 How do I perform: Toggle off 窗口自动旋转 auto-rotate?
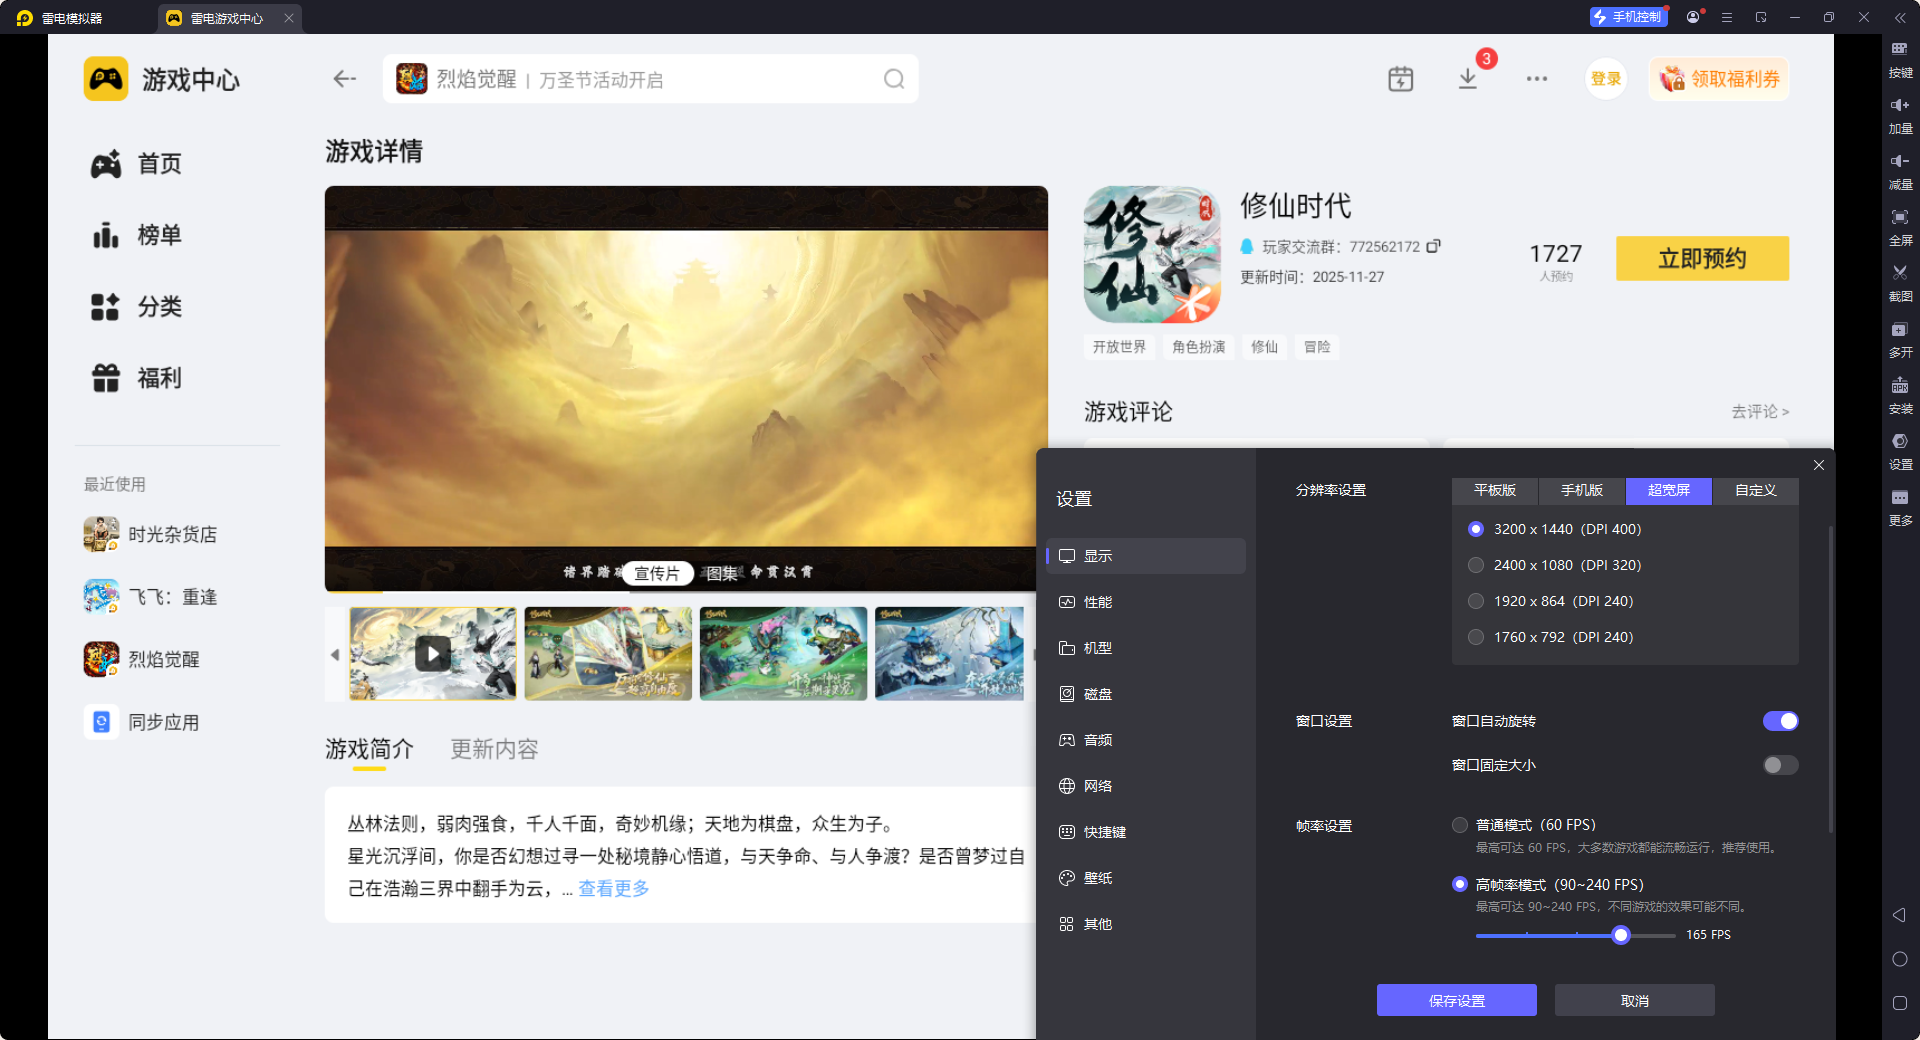point(1780,721)
